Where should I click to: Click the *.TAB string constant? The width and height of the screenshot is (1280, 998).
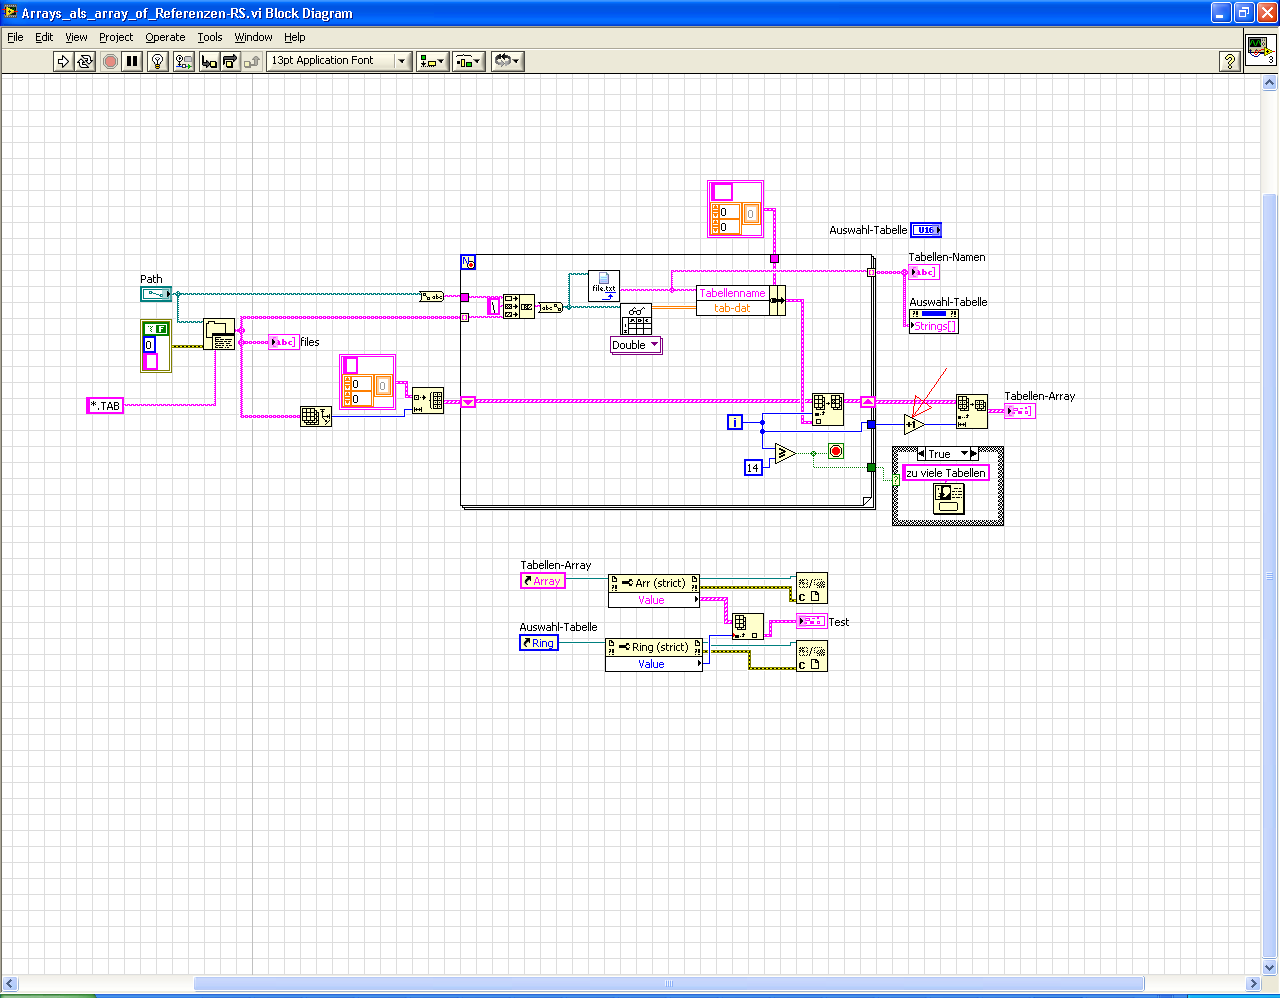tap(105, 406)
